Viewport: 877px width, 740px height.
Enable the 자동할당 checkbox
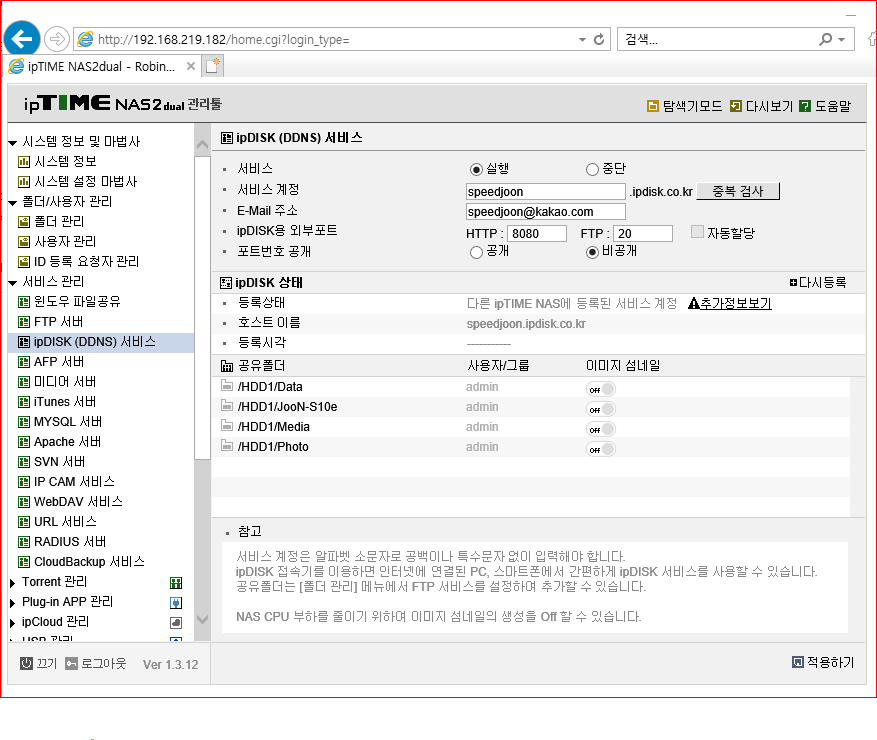coord(697,232)
